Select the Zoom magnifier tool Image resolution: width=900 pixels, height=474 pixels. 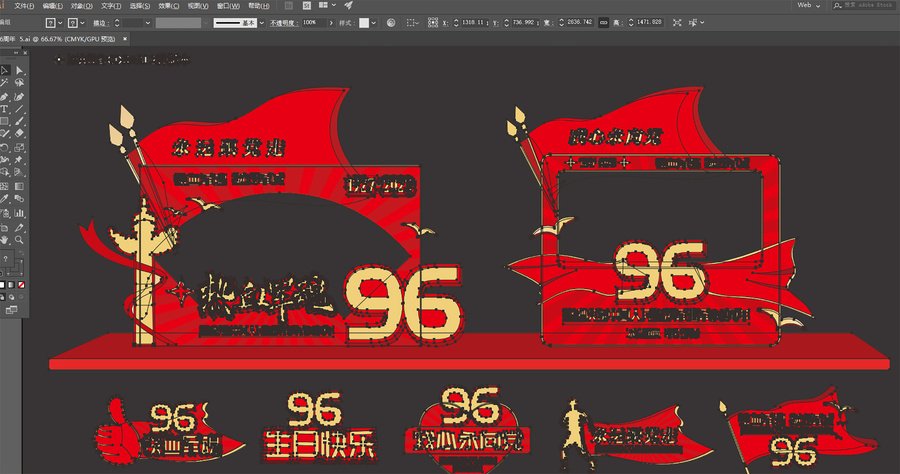click(x=19, y=240)
